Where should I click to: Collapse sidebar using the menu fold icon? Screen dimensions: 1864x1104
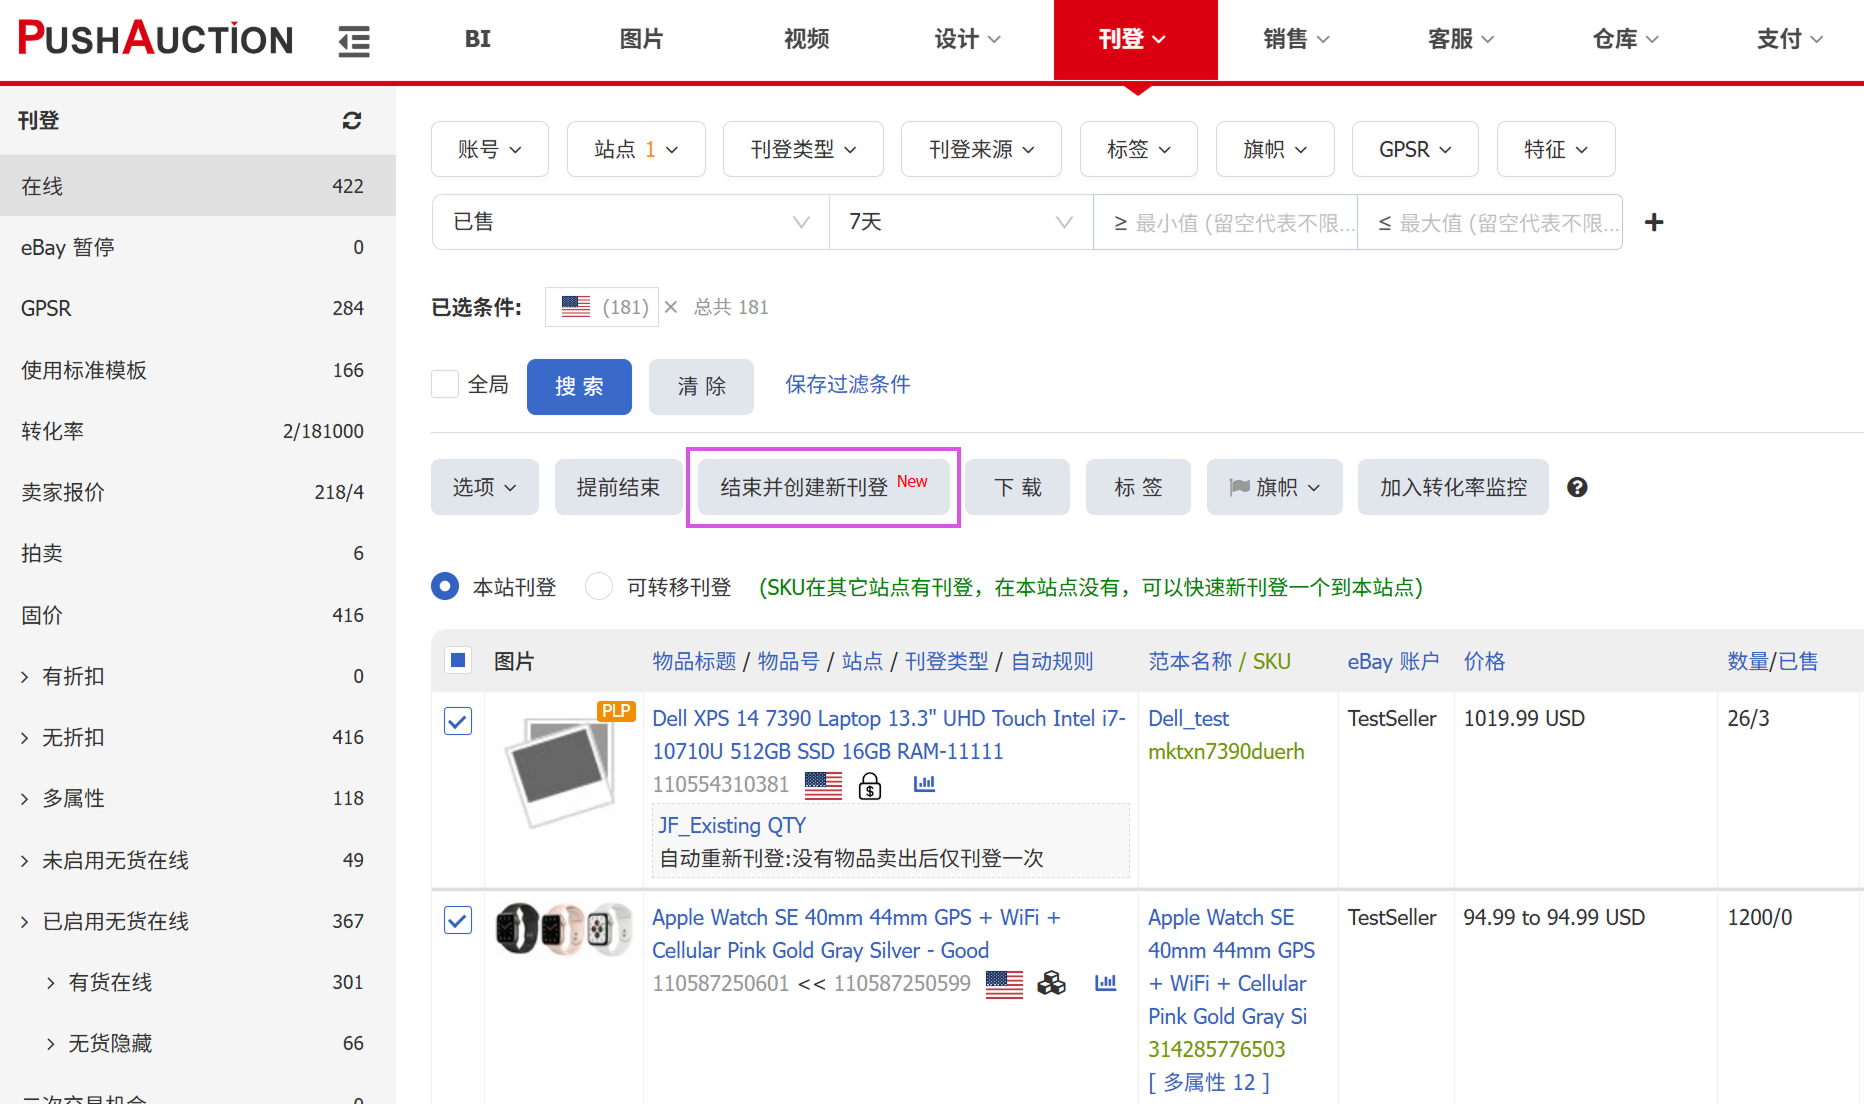point(354,41)
